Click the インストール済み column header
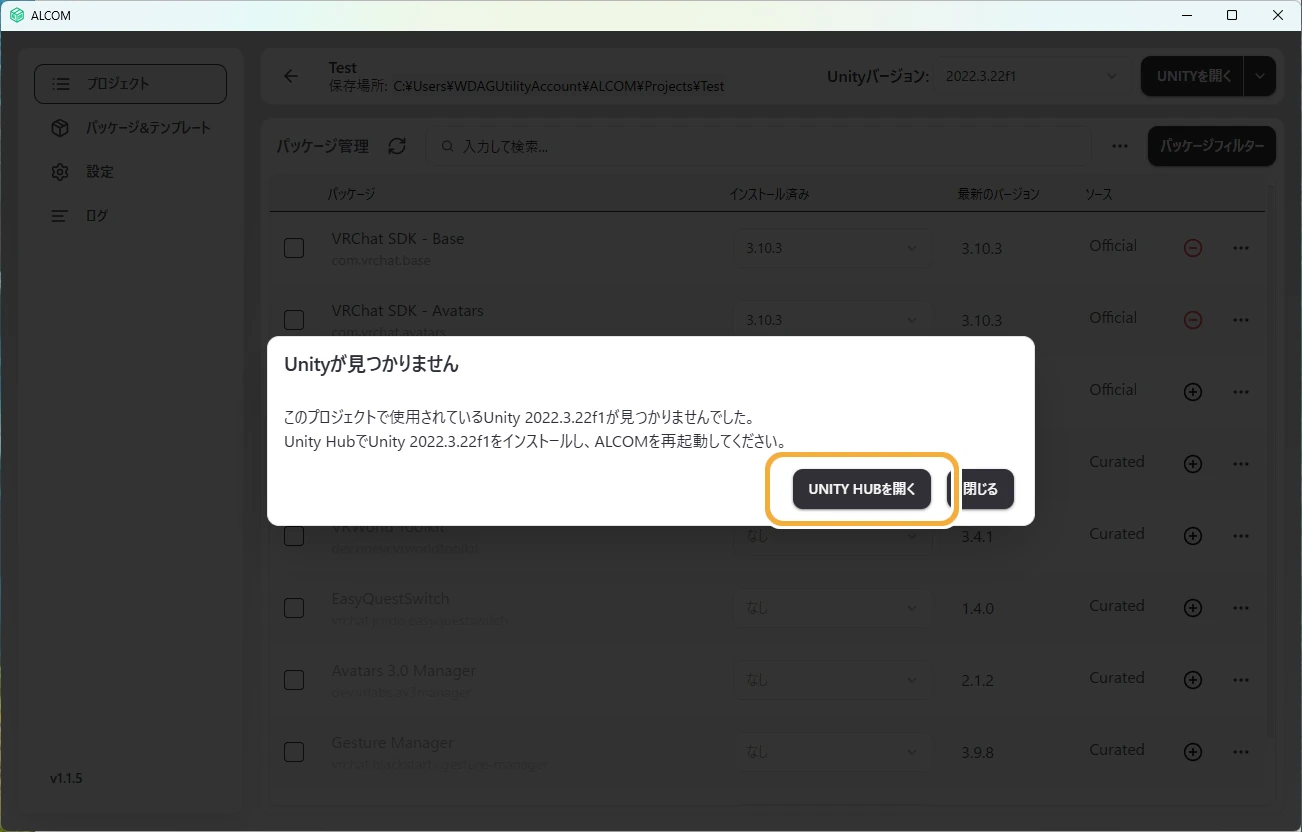 (769, 194)
